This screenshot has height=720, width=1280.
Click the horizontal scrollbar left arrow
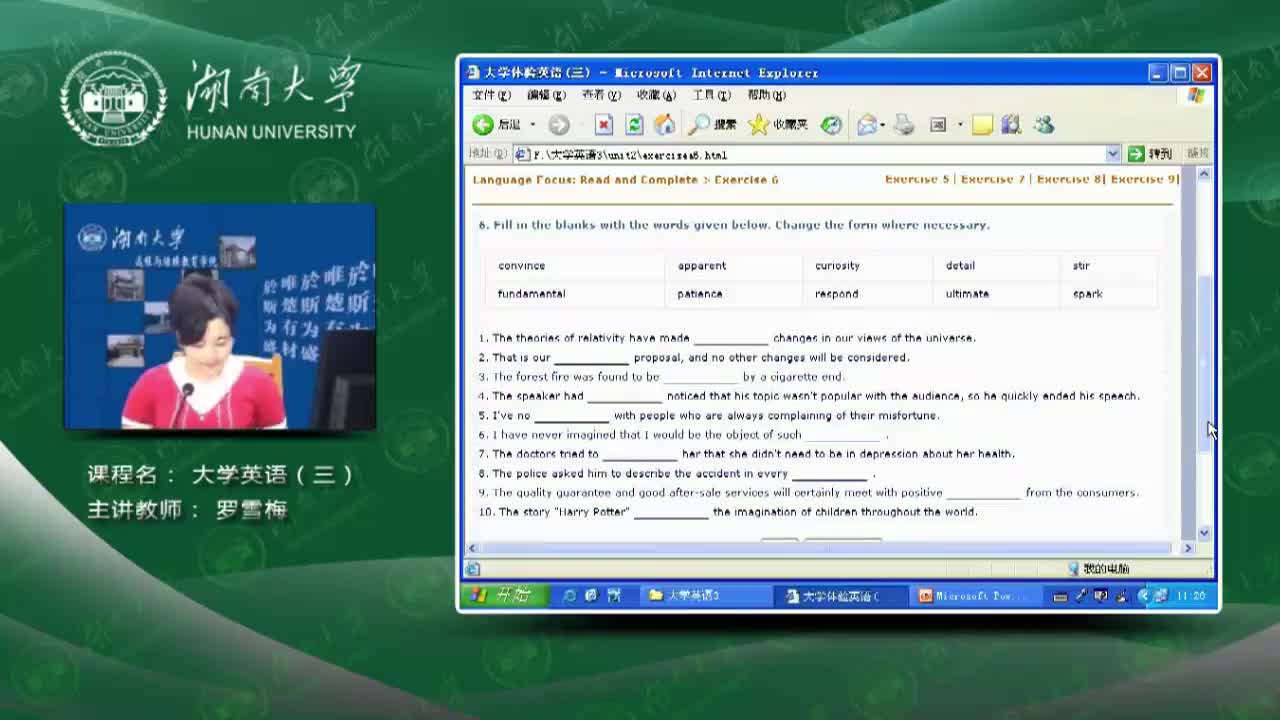tap(472, 548)
